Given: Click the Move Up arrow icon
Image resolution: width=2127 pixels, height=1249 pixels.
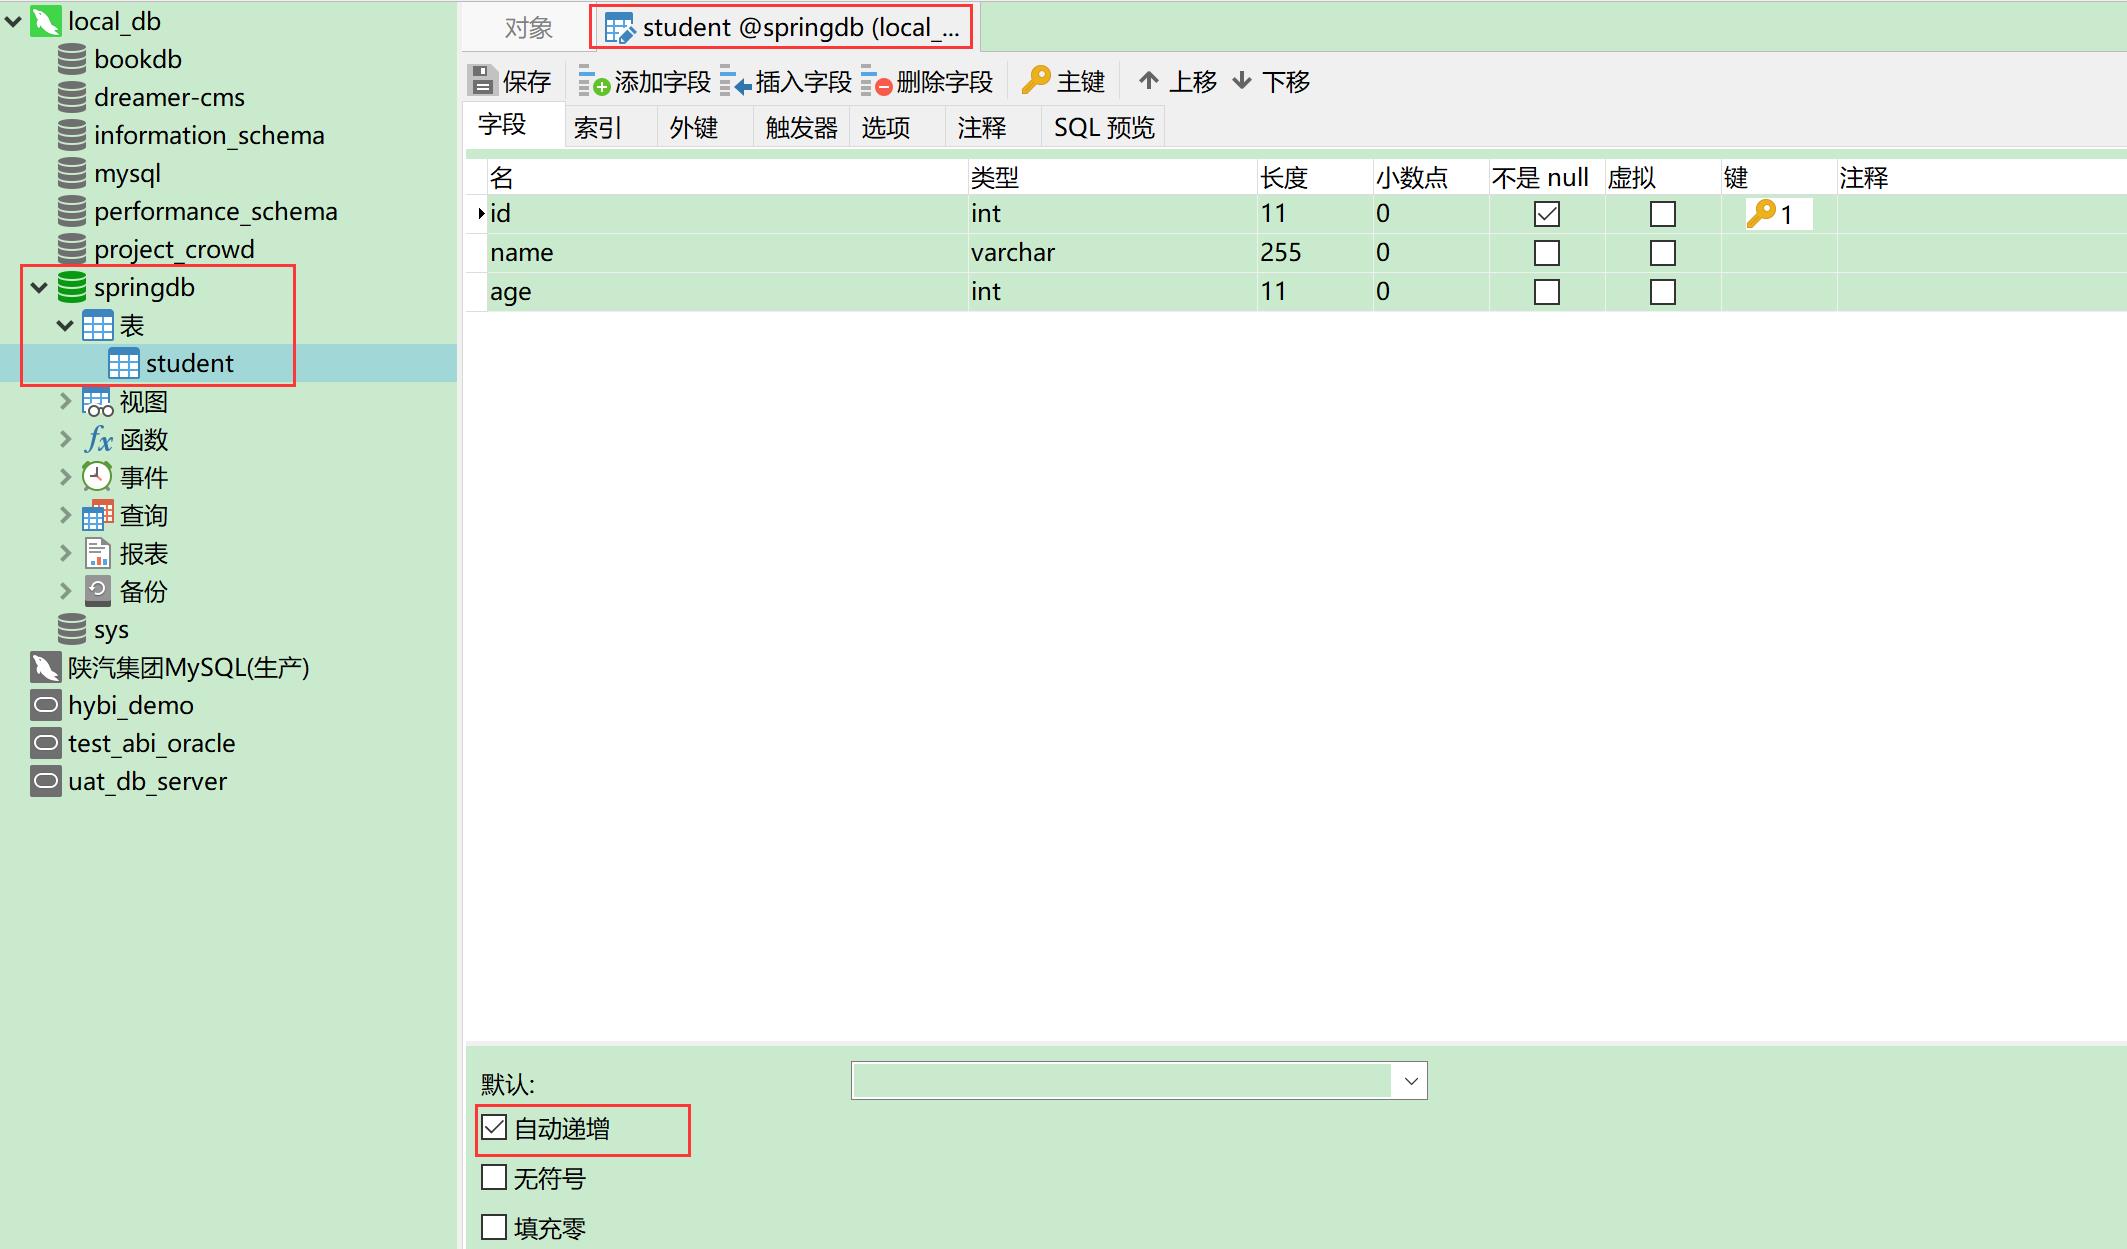Looking at the screenshot, I should point(1149,80).
